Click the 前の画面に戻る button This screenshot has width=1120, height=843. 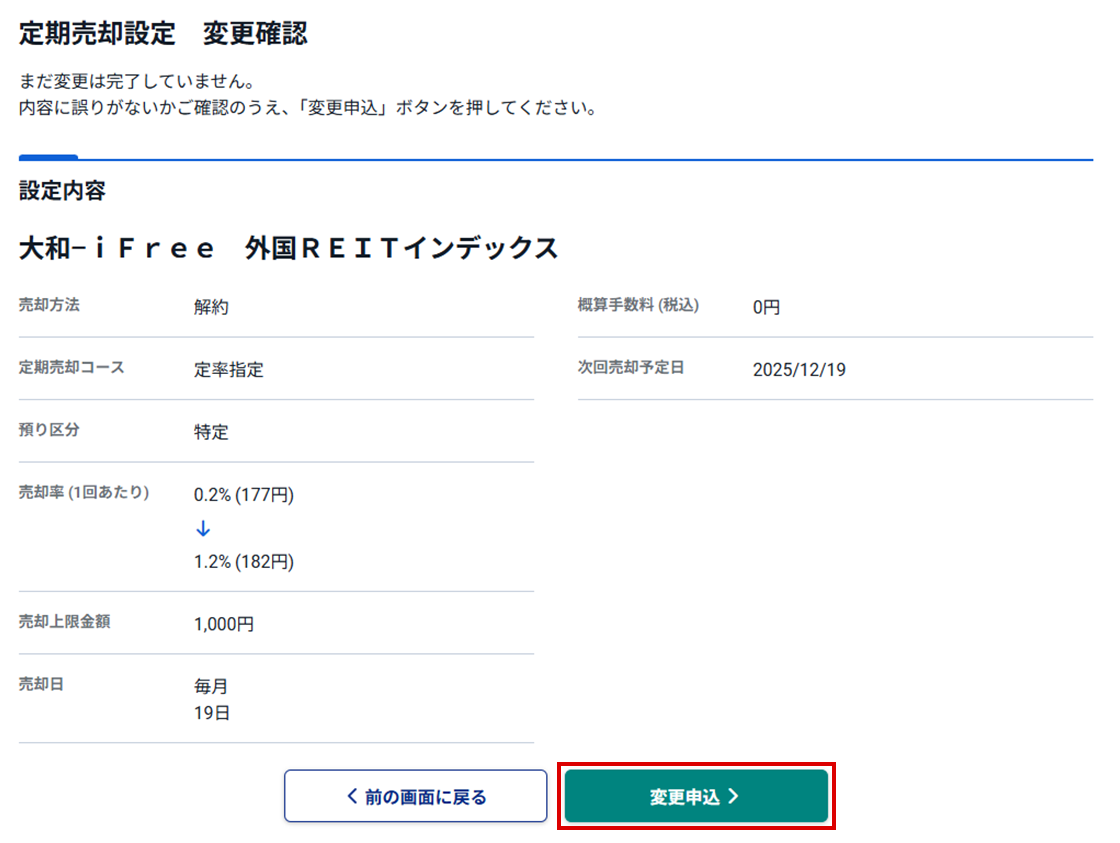[x=415, y=796]
